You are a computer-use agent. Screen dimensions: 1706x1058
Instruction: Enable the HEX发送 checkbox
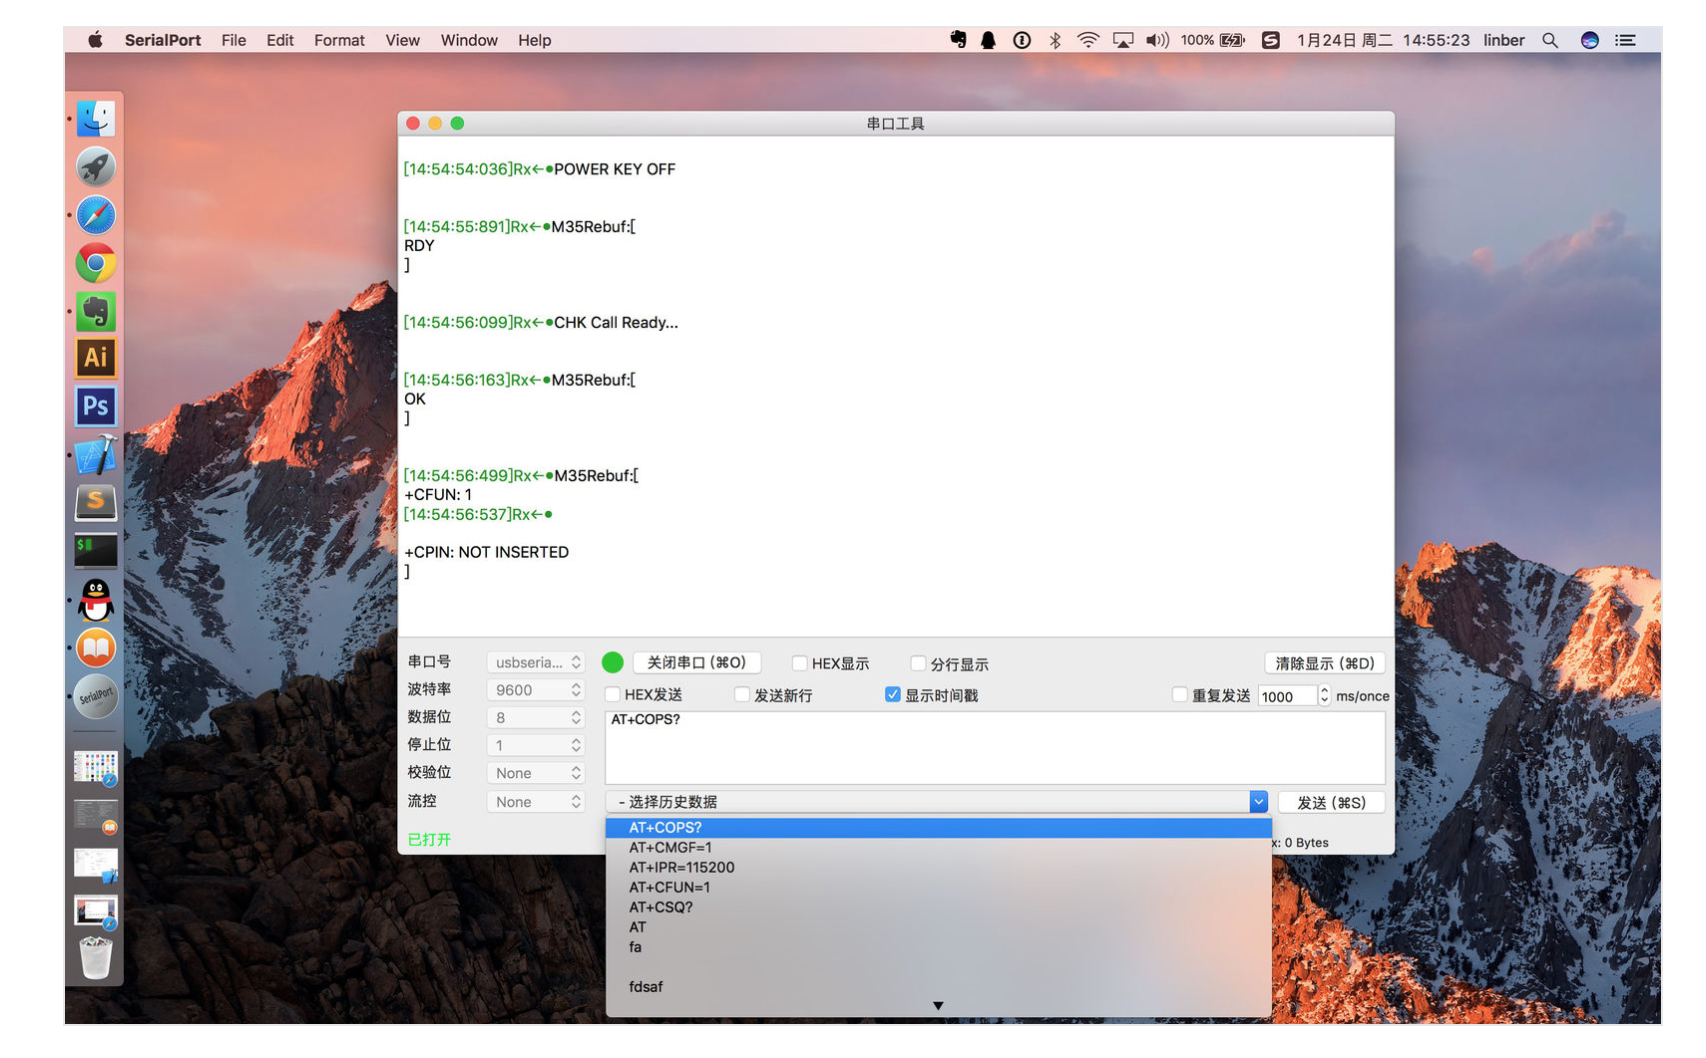[613, 694]
